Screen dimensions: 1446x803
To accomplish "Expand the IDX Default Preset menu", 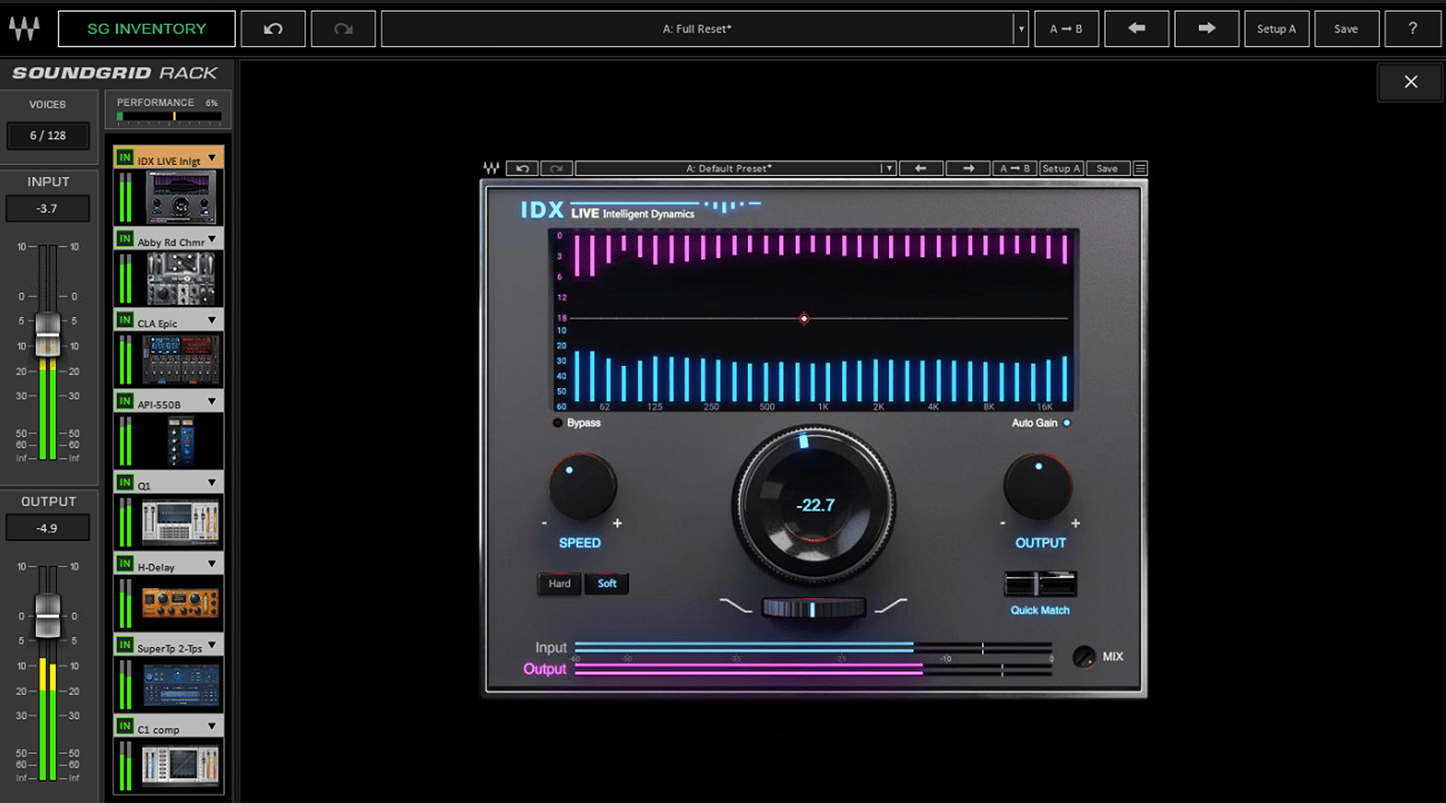I will tap(889, 168).
